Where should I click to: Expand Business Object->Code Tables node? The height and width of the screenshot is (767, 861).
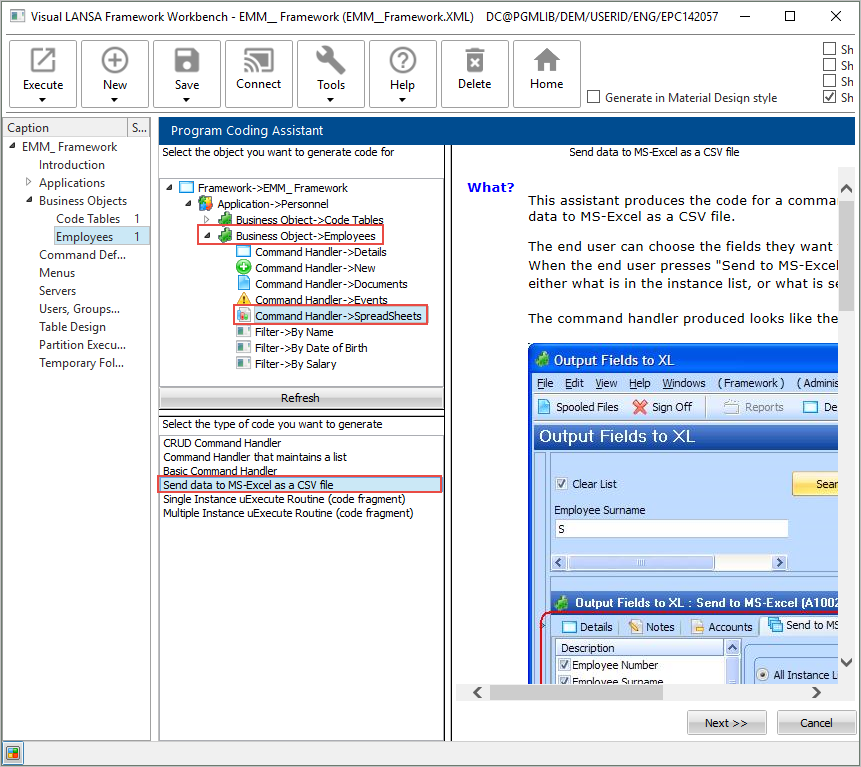[x=207, y=219]
